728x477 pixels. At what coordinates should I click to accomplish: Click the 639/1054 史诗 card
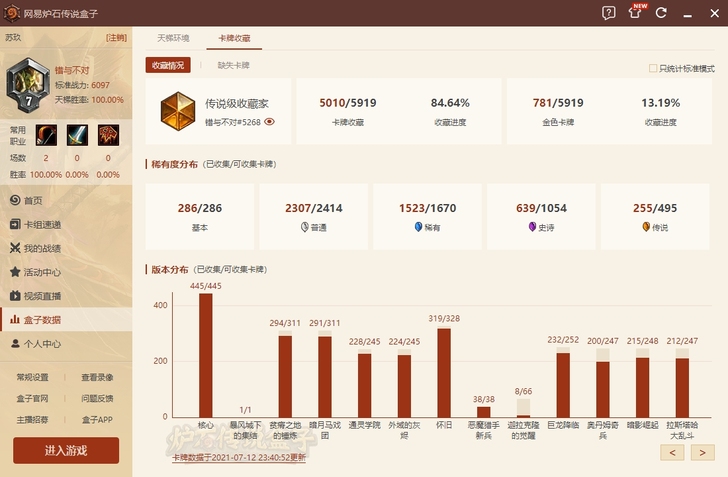point(541,216)
